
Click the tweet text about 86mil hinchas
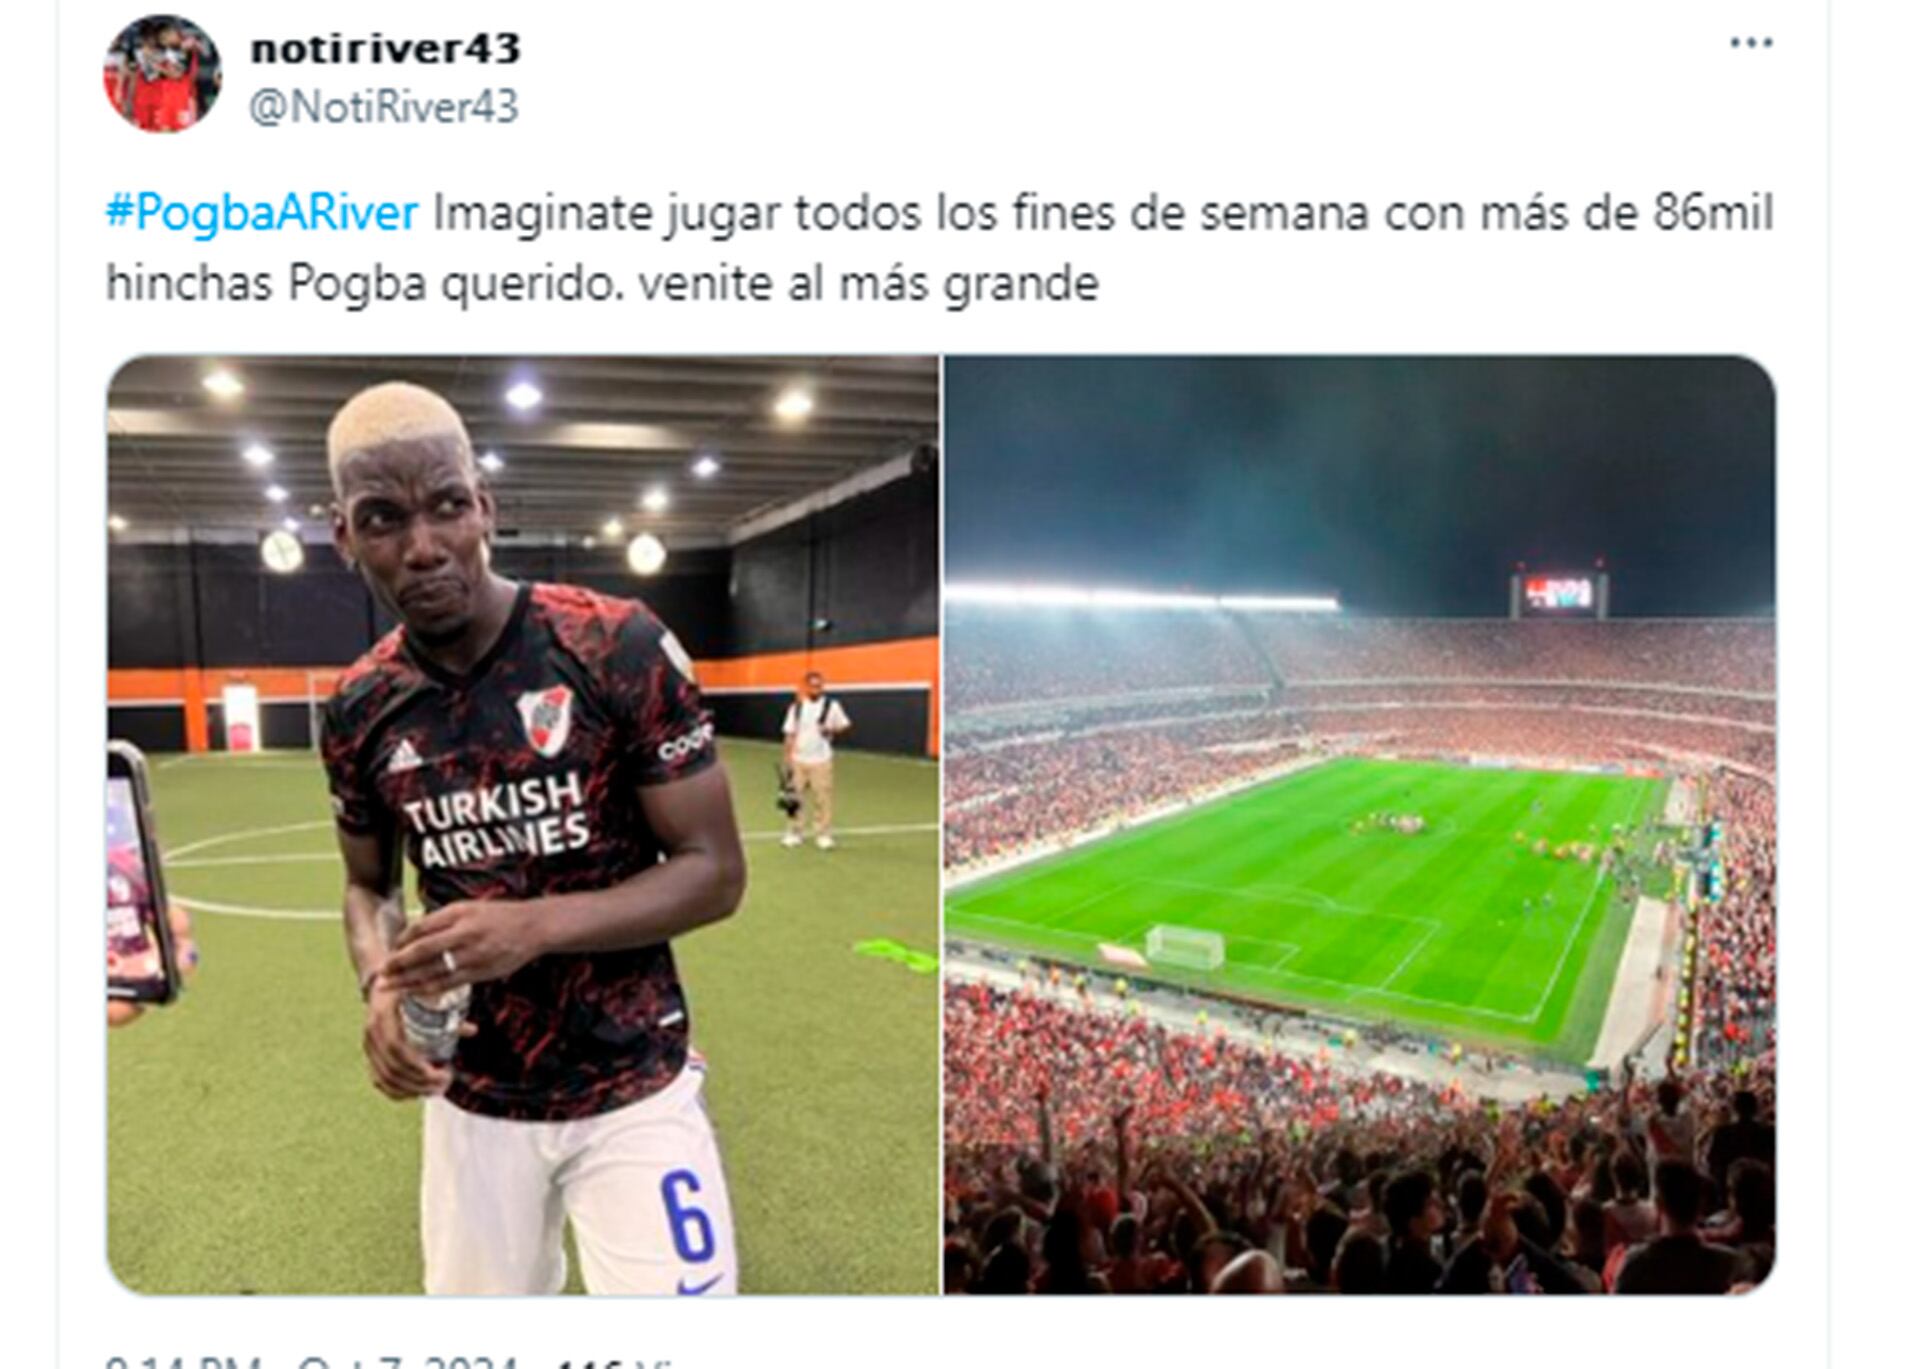pyautogui.click(x=939, y=248)
